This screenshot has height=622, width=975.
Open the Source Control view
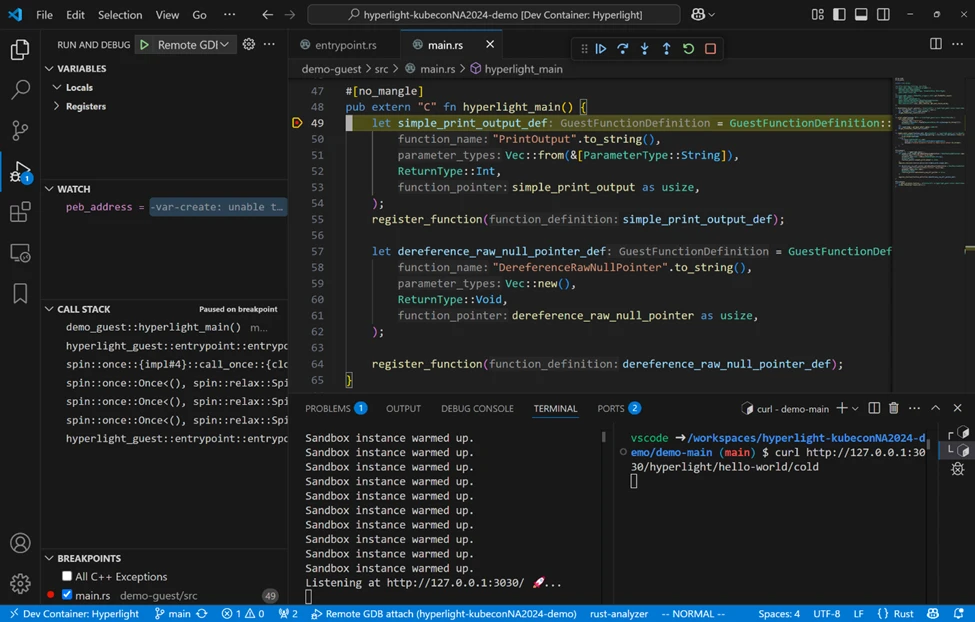pyautogui.click(x=20, y=130)
